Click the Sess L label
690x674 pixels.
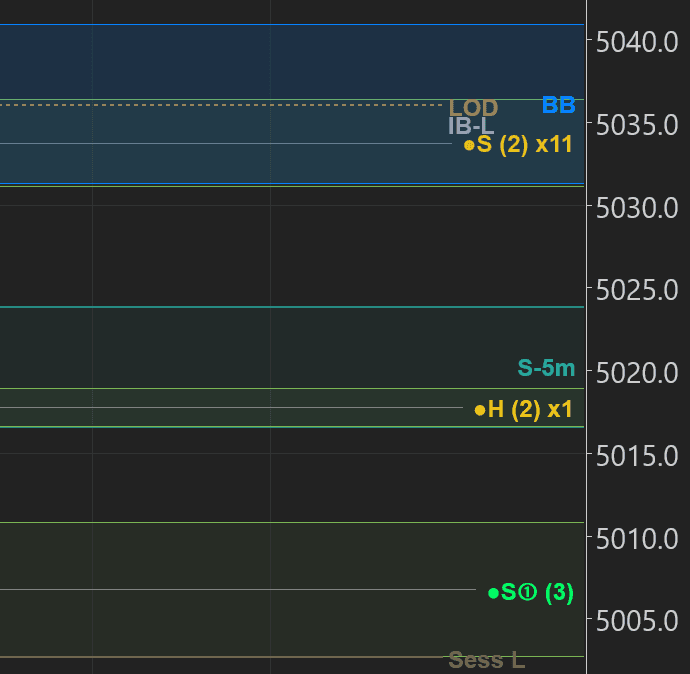[486, 660]
